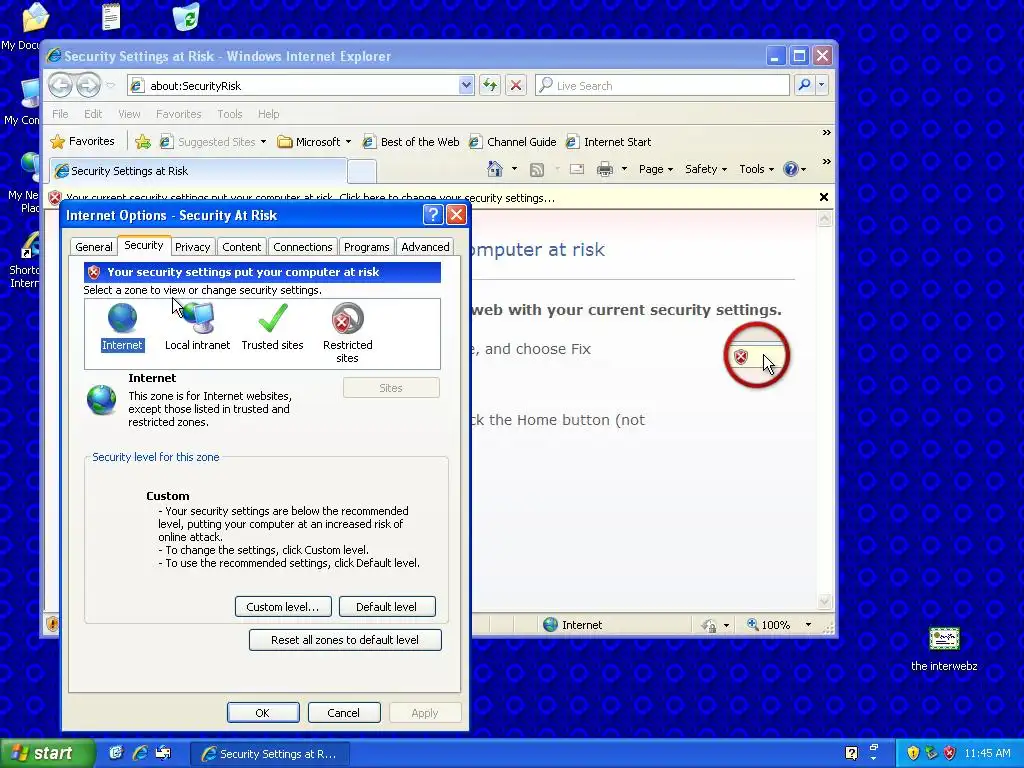
Task: Expand the Microsoft favorites folder
Action: click(x=314, y=142)
